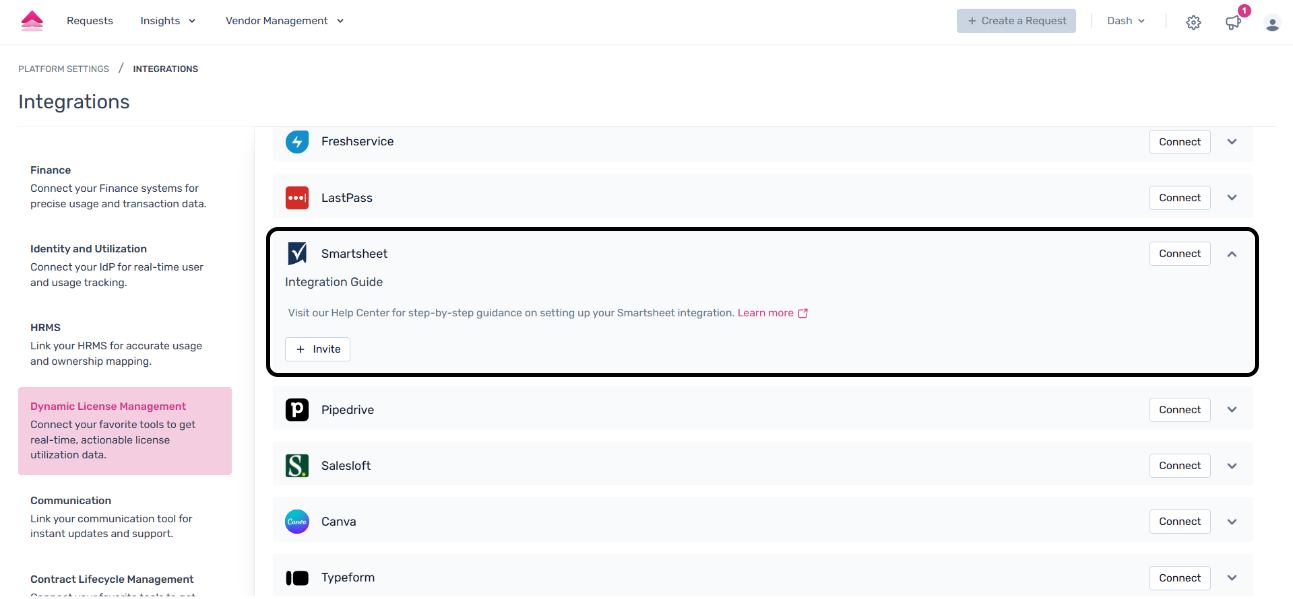1293x599 pixels.
Task: Go to the Requests page
Action: [x=90, y=21]
